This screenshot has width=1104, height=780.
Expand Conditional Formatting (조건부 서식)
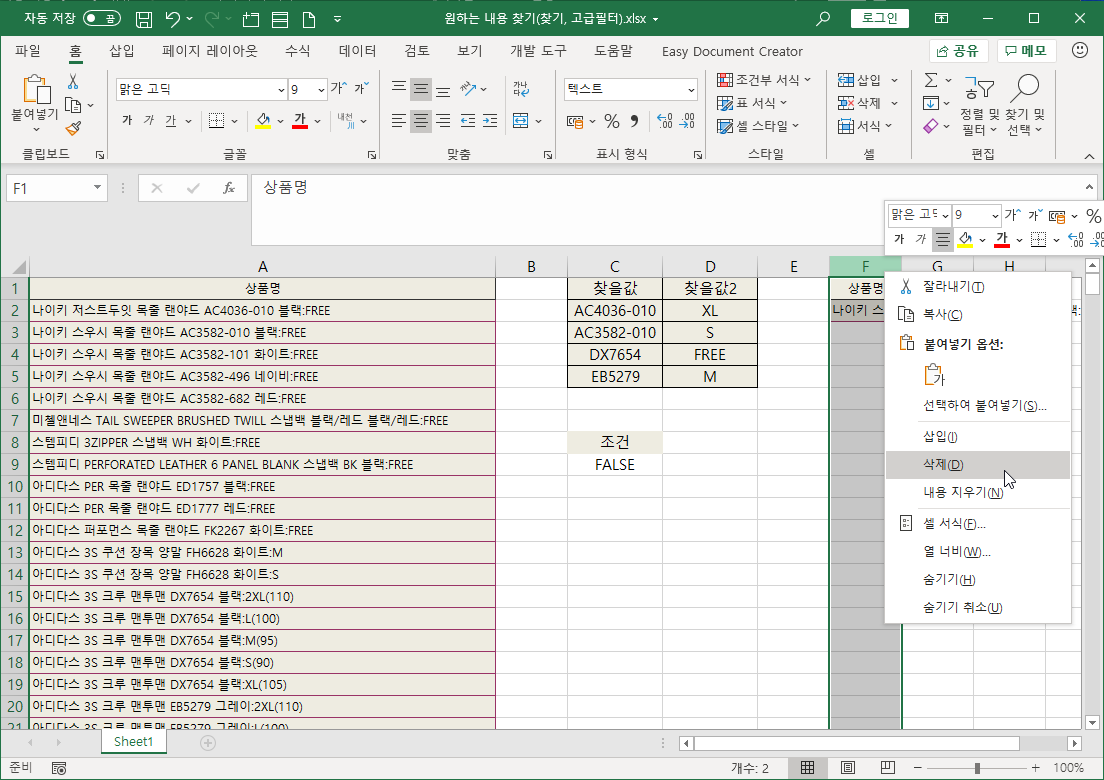(764, 80)
